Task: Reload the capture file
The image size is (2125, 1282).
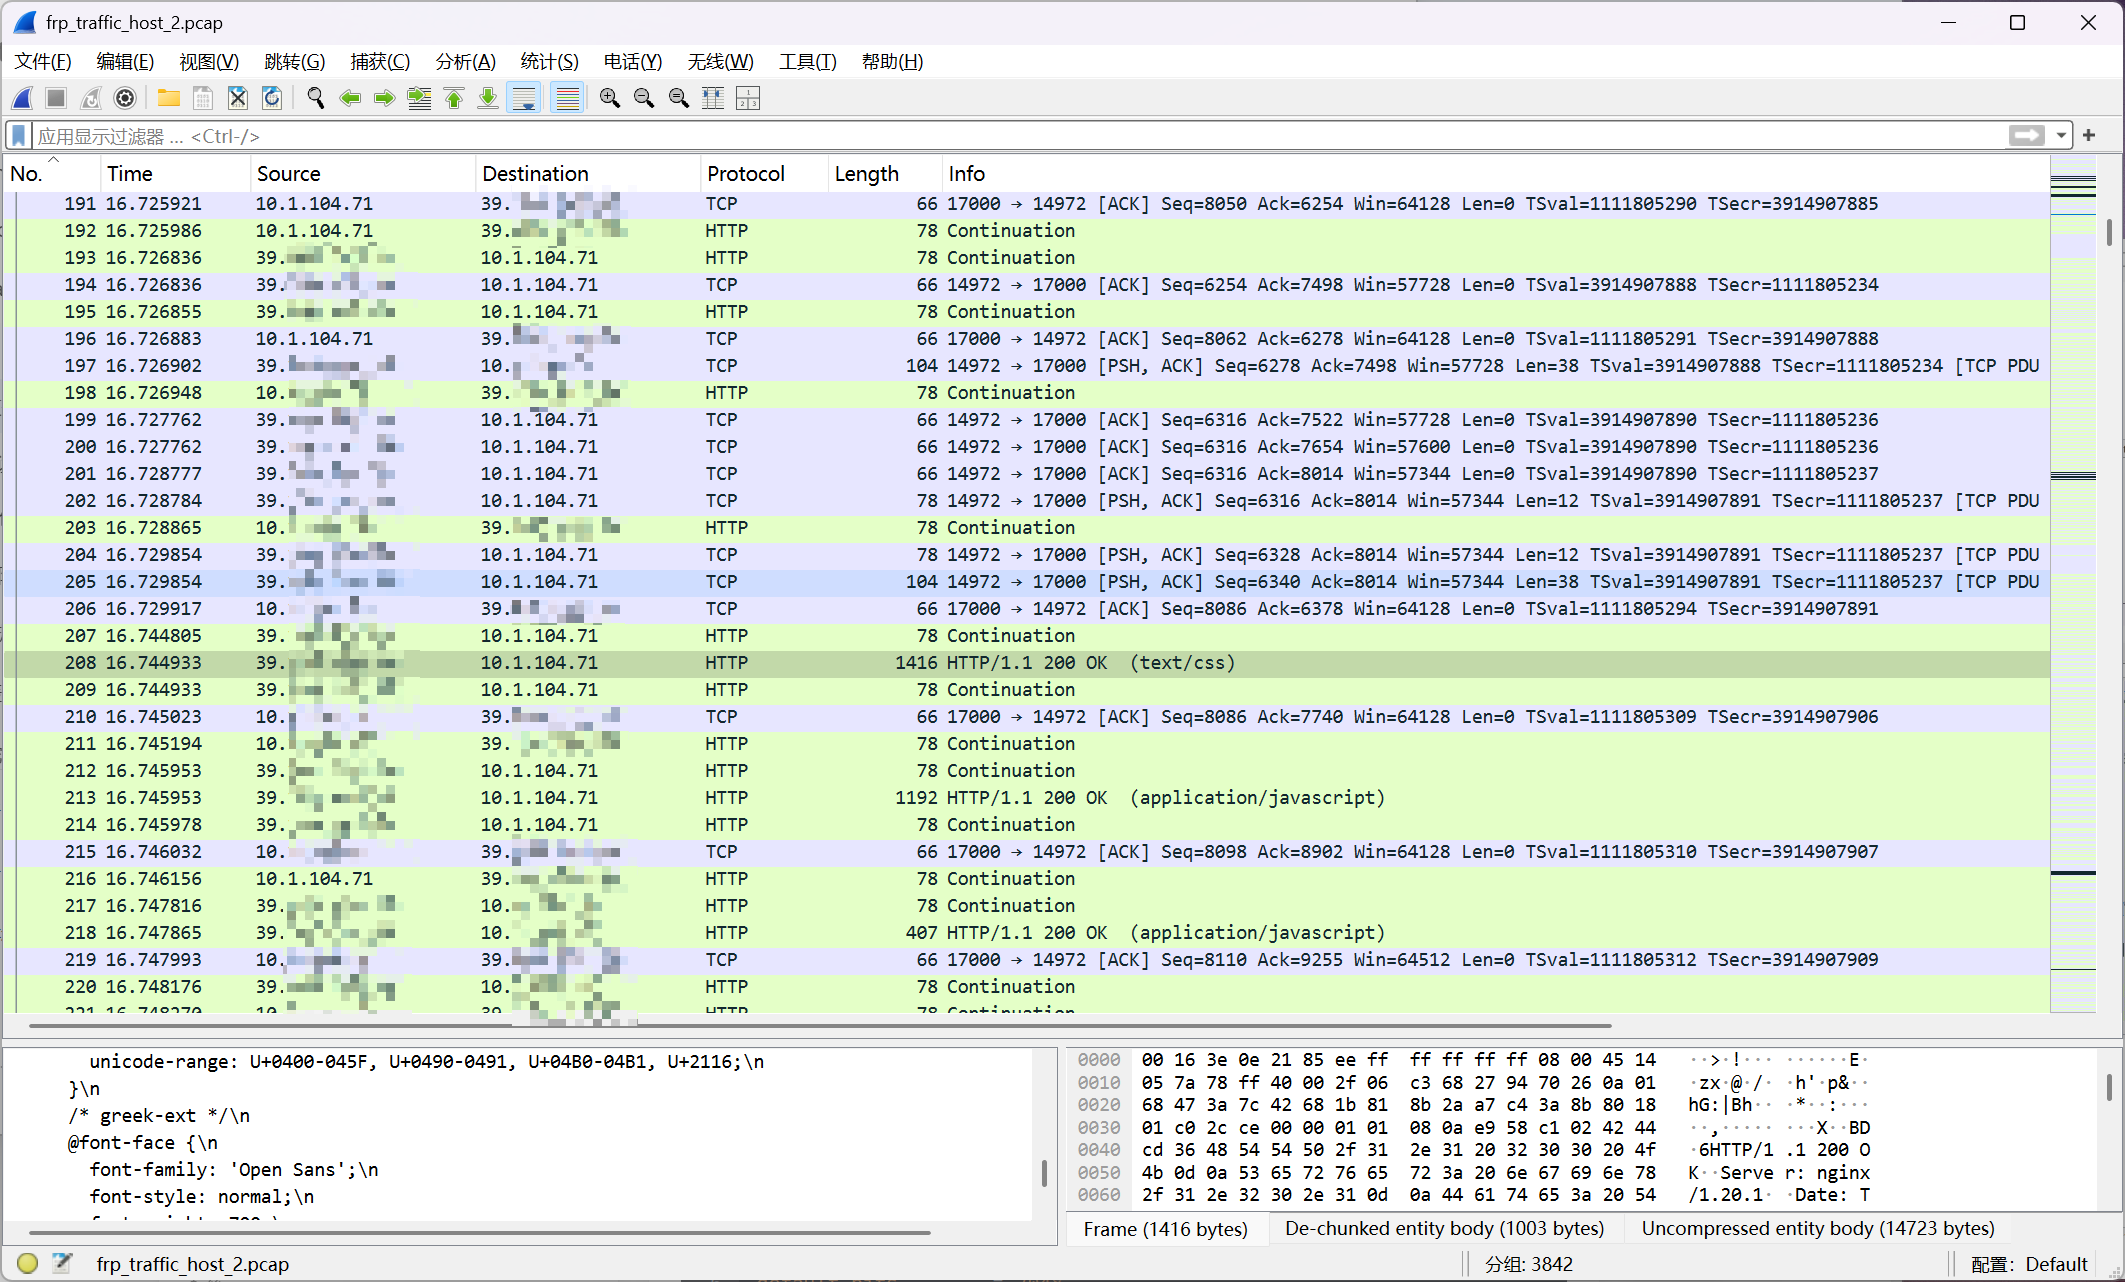Action: click(271, 98)
